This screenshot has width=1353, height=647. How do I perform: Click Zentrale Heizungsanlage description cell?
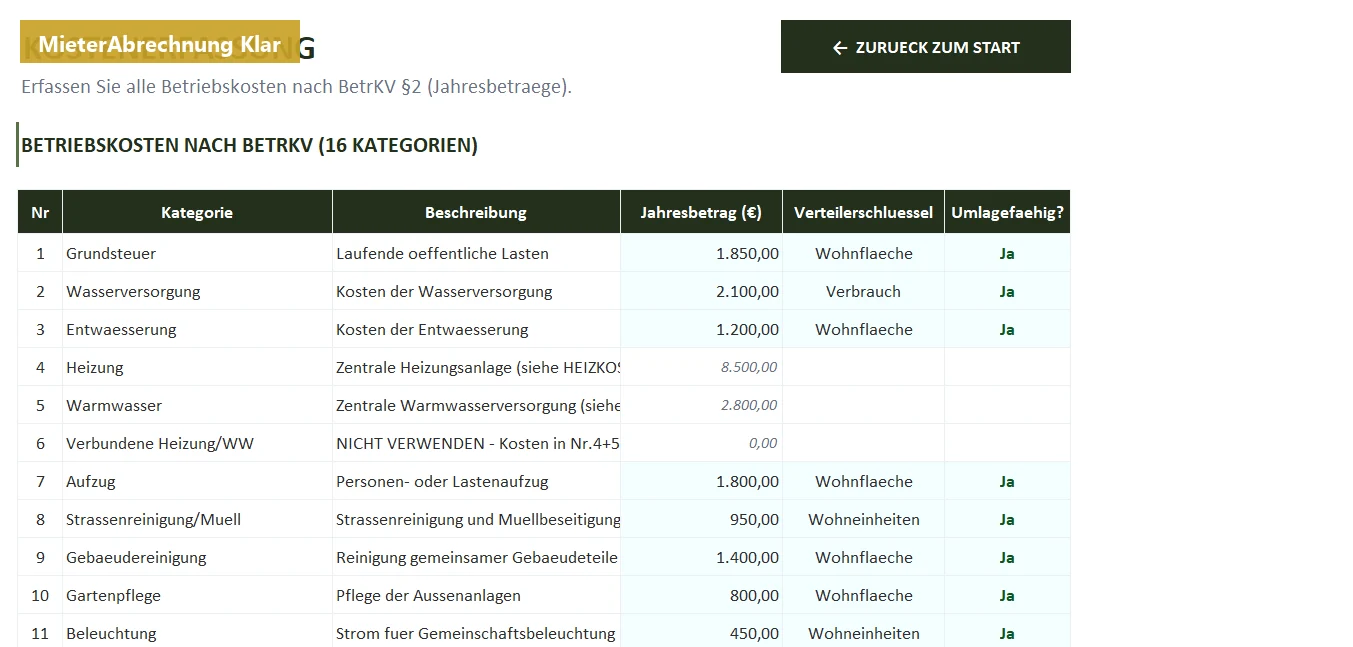pos(476,367)
